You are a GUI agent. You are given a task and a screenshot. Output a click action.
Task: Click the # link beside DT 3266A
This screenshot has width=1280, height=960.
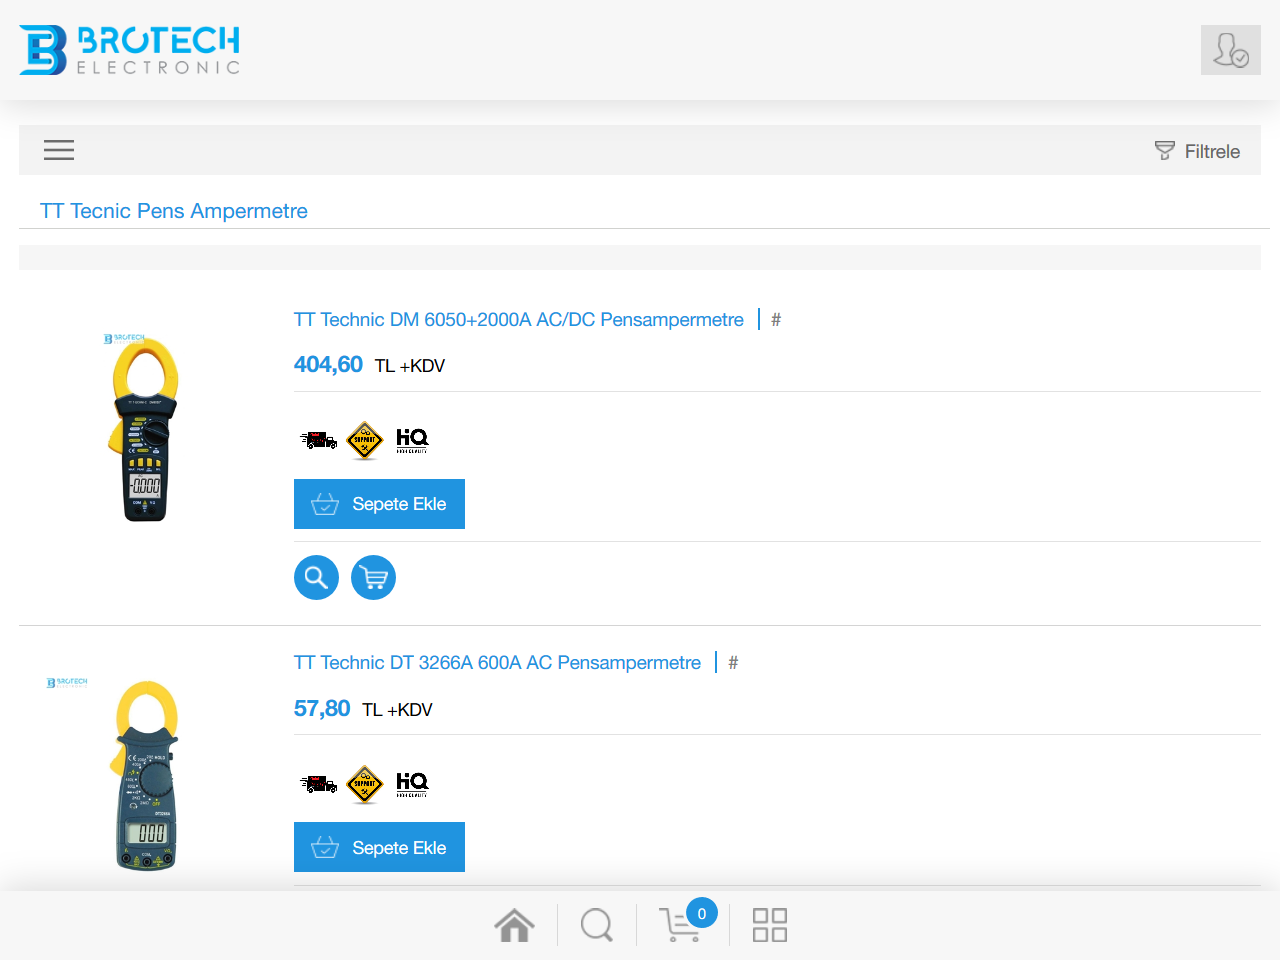(x=733, y=663)
